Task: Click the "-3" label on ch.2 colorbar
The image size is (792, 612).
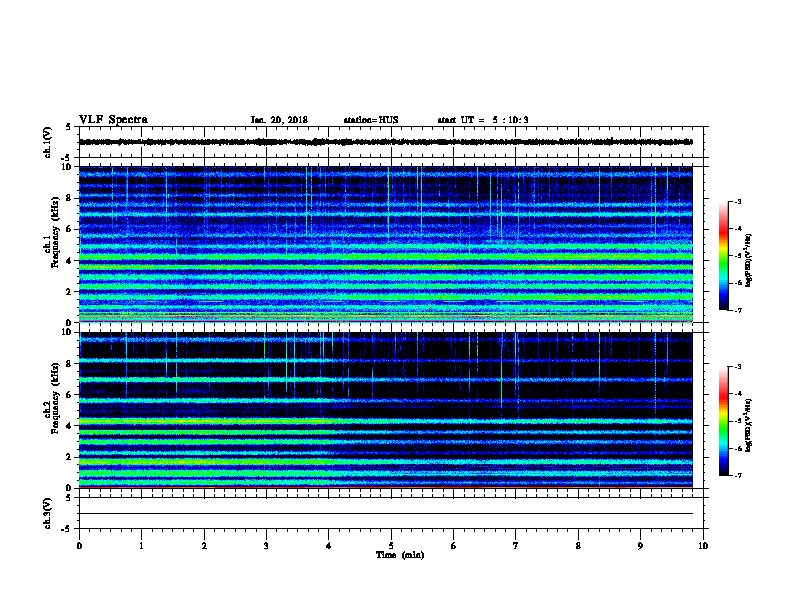Action: (737, 367)
